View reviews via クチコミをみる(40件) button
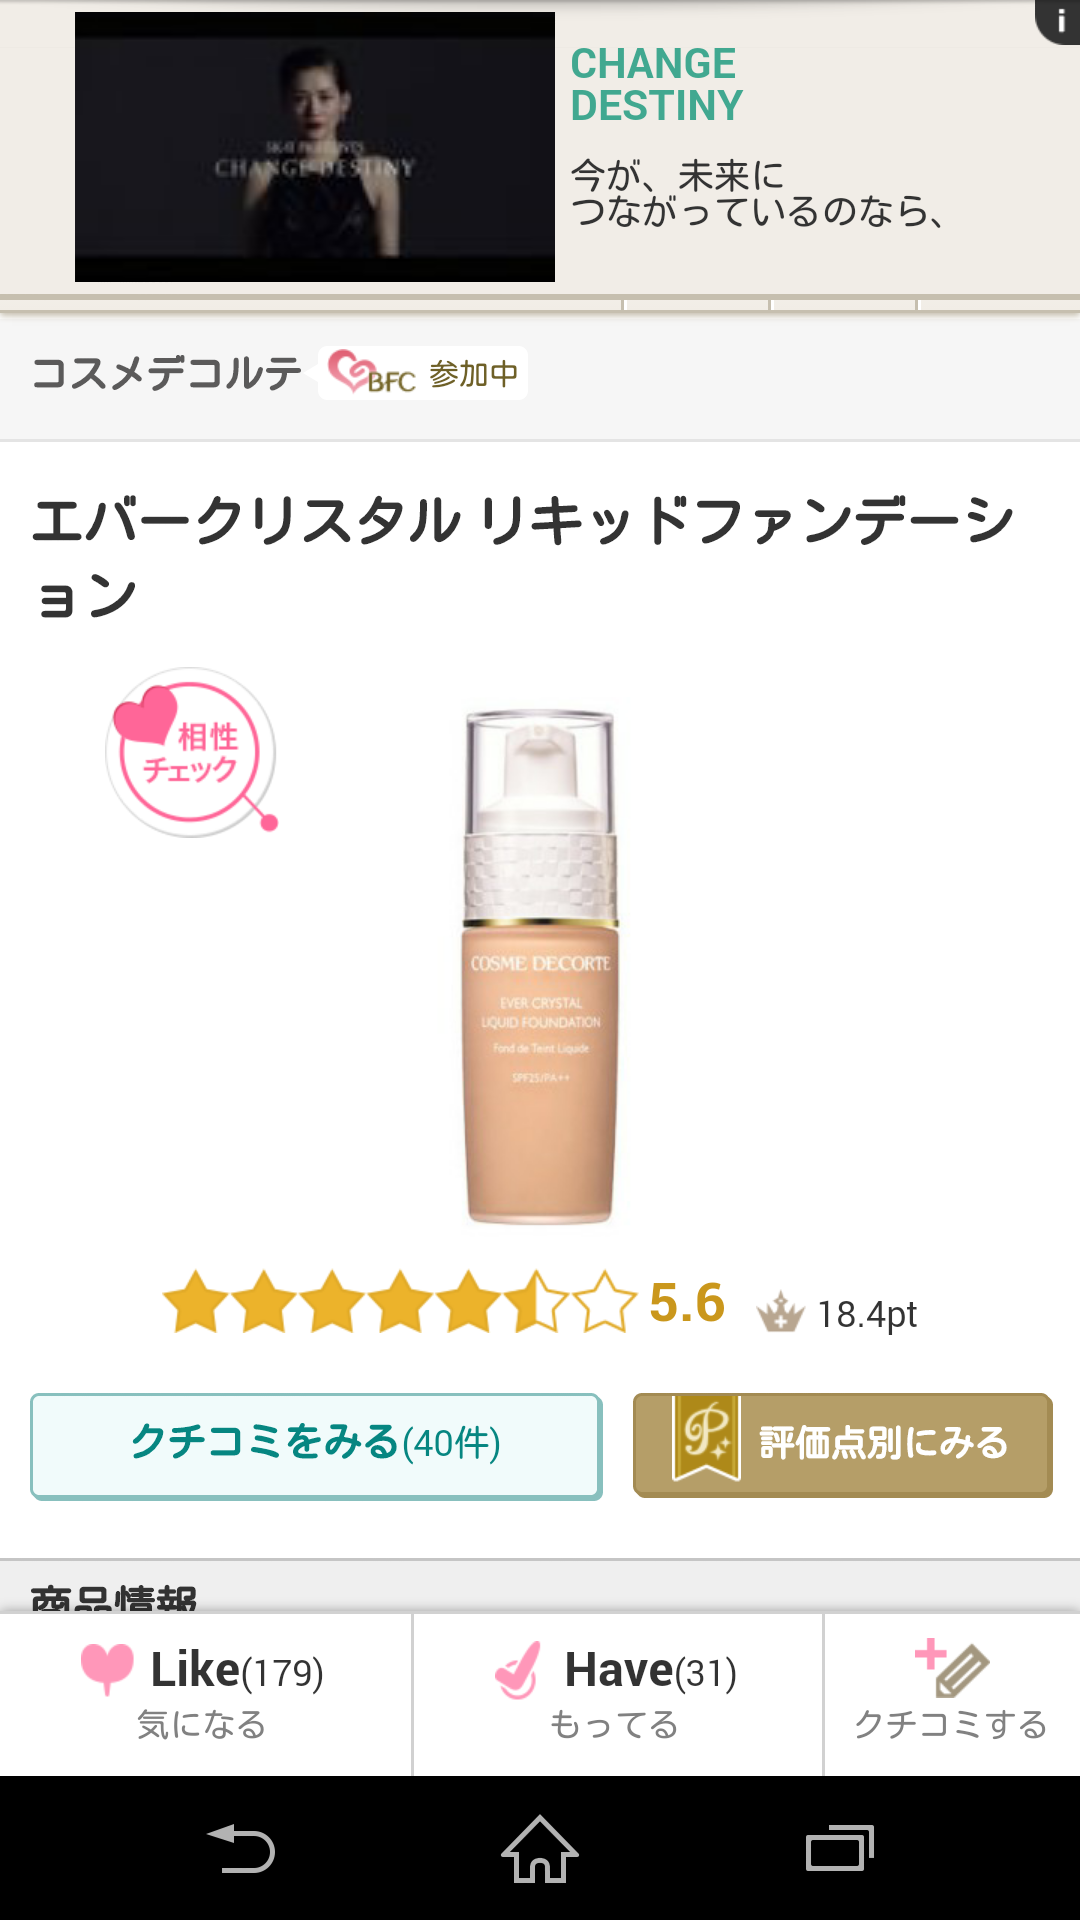The height and width of the screenshot is (1920, 1080). [x=316, y=1446]
